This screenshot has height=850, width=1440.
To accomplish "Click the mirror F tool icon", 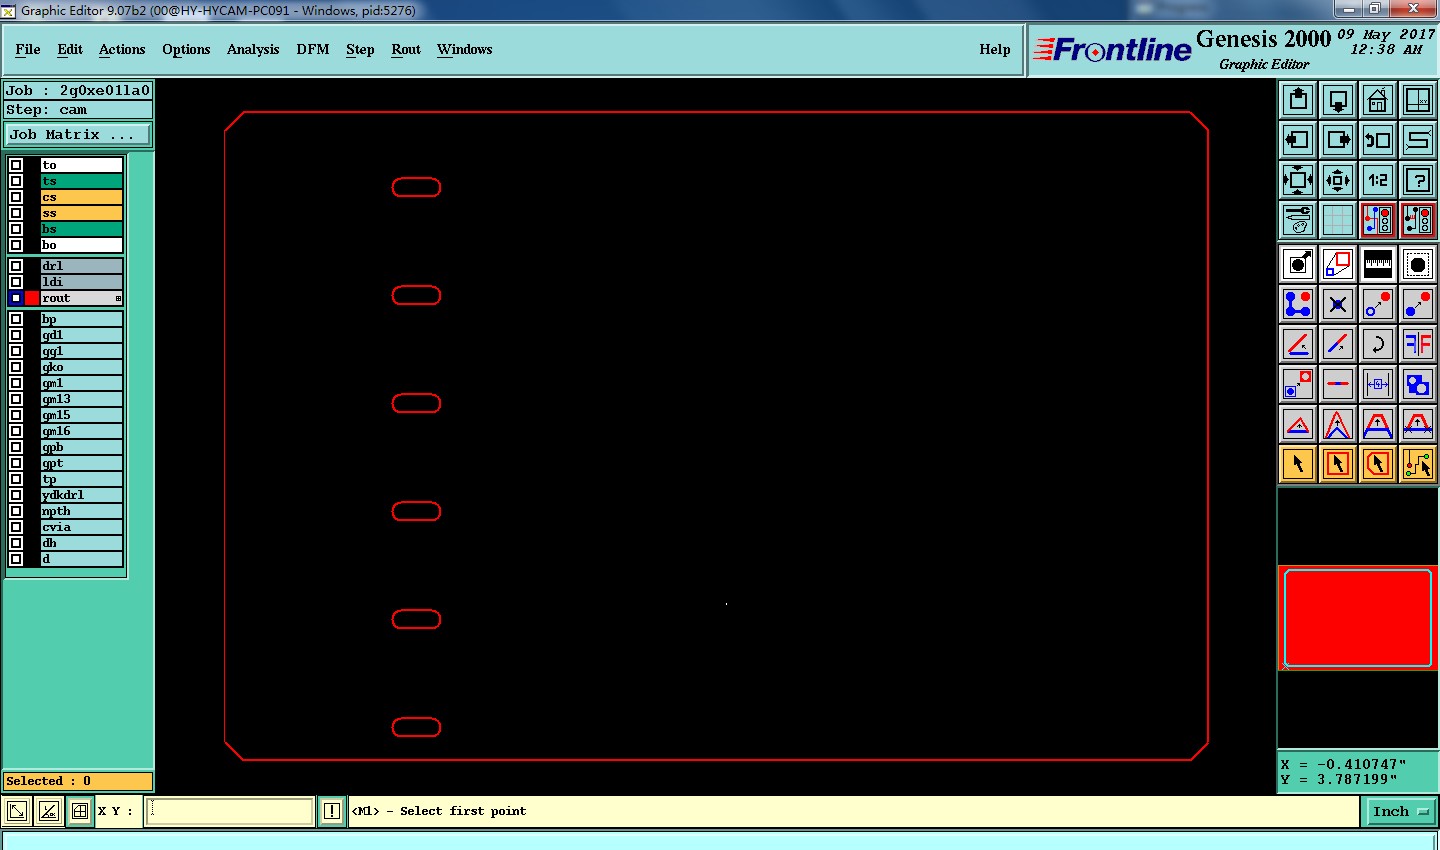I will click(1418, 344).
